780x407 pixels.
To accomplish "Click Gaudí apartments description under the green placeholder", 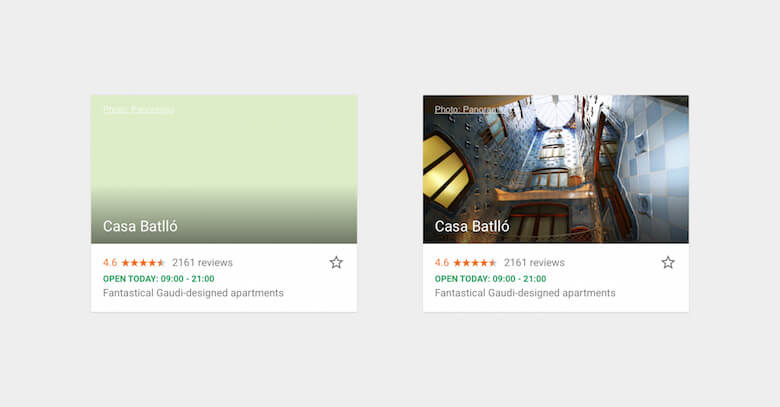I will point(193,293).
